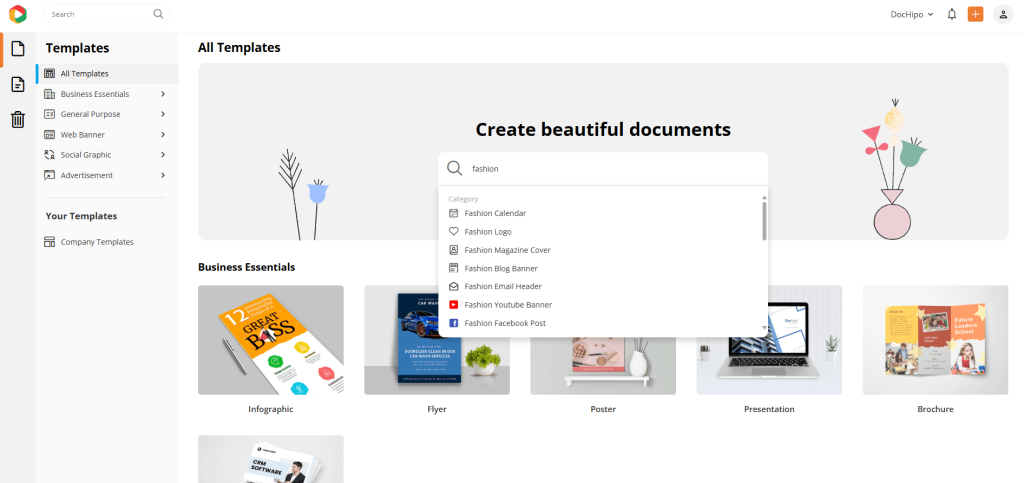Open the notifications bell
The width and height of the screenshot is (1024, 483).
952,14
